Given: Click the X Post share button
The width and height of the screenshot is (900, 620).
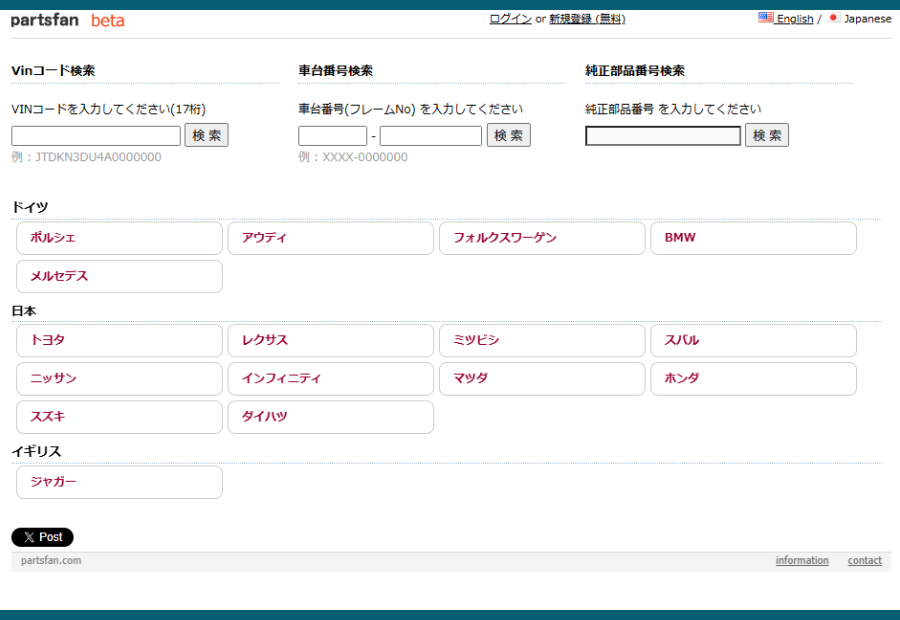Looking at the screenshot, I should tap(42, 537).
